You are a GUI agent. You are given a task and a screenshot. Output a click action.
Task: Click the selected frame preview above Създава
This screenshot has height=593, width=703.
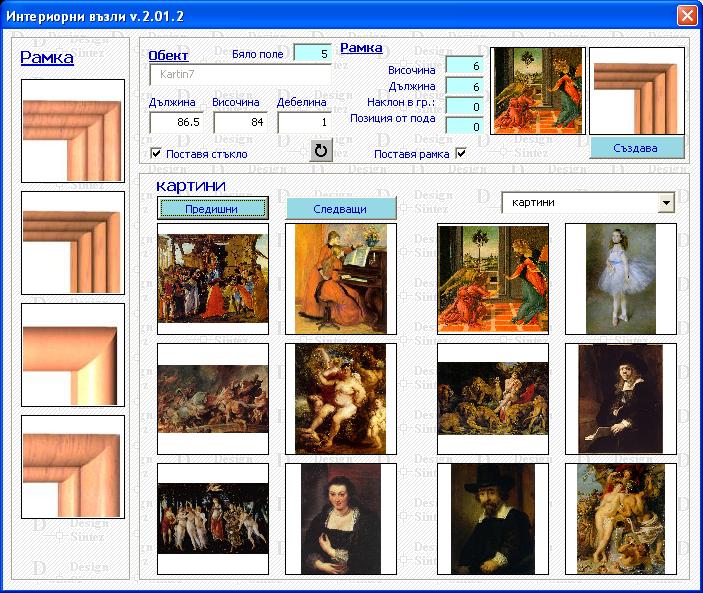click(637, 91)
